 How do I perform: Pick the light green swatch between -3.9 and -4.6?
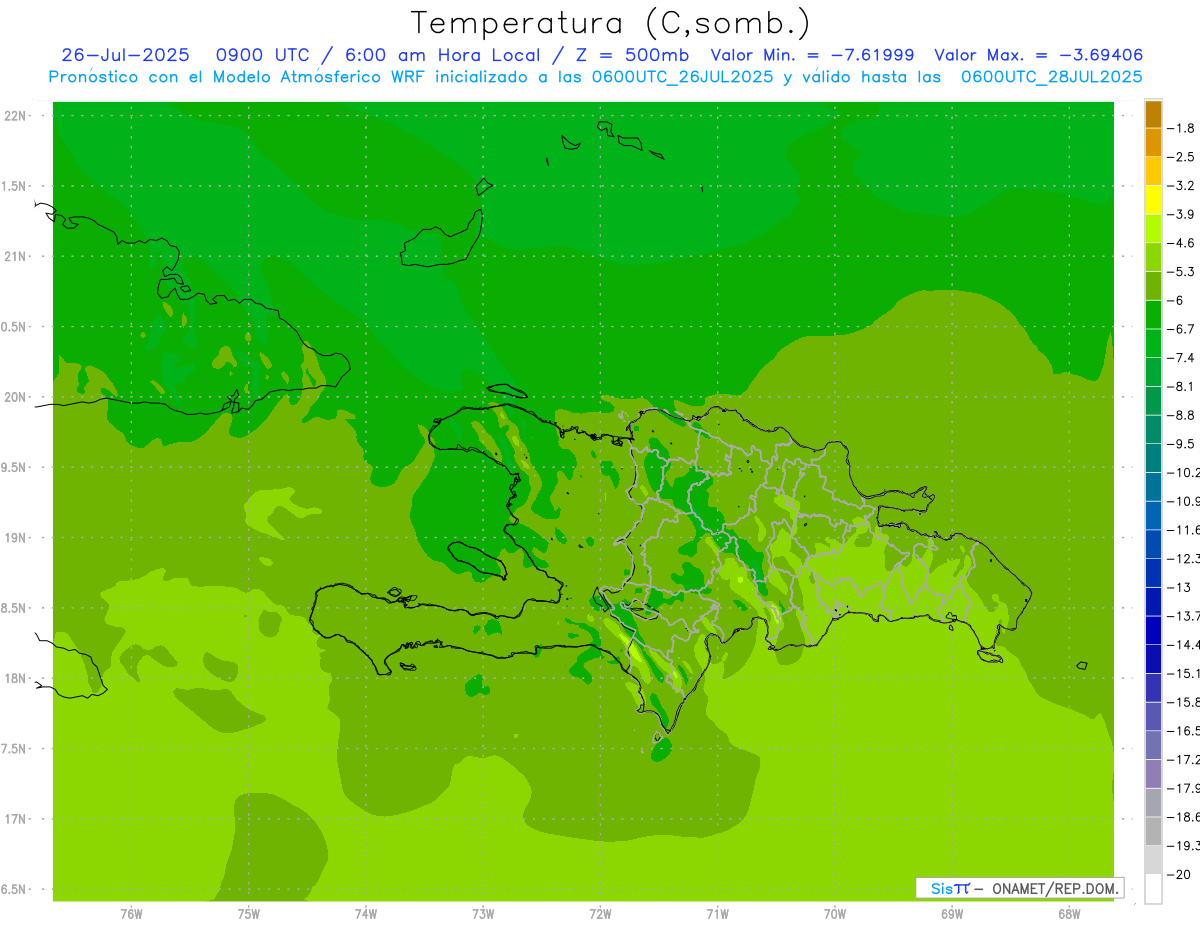point(1153,228)
